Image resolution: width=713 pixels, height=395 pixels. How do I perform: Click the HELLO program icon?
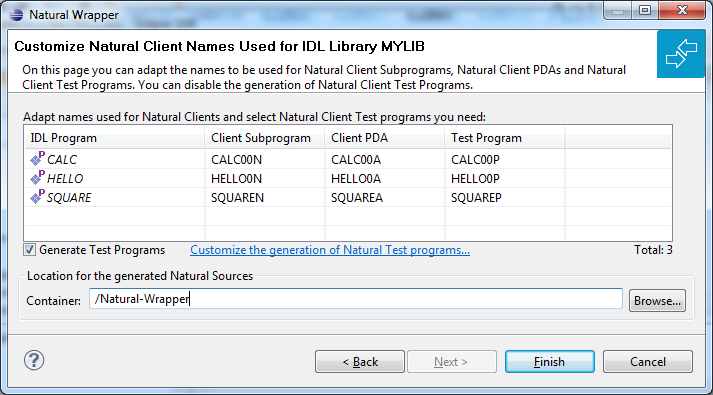click(x=37, y=178)
